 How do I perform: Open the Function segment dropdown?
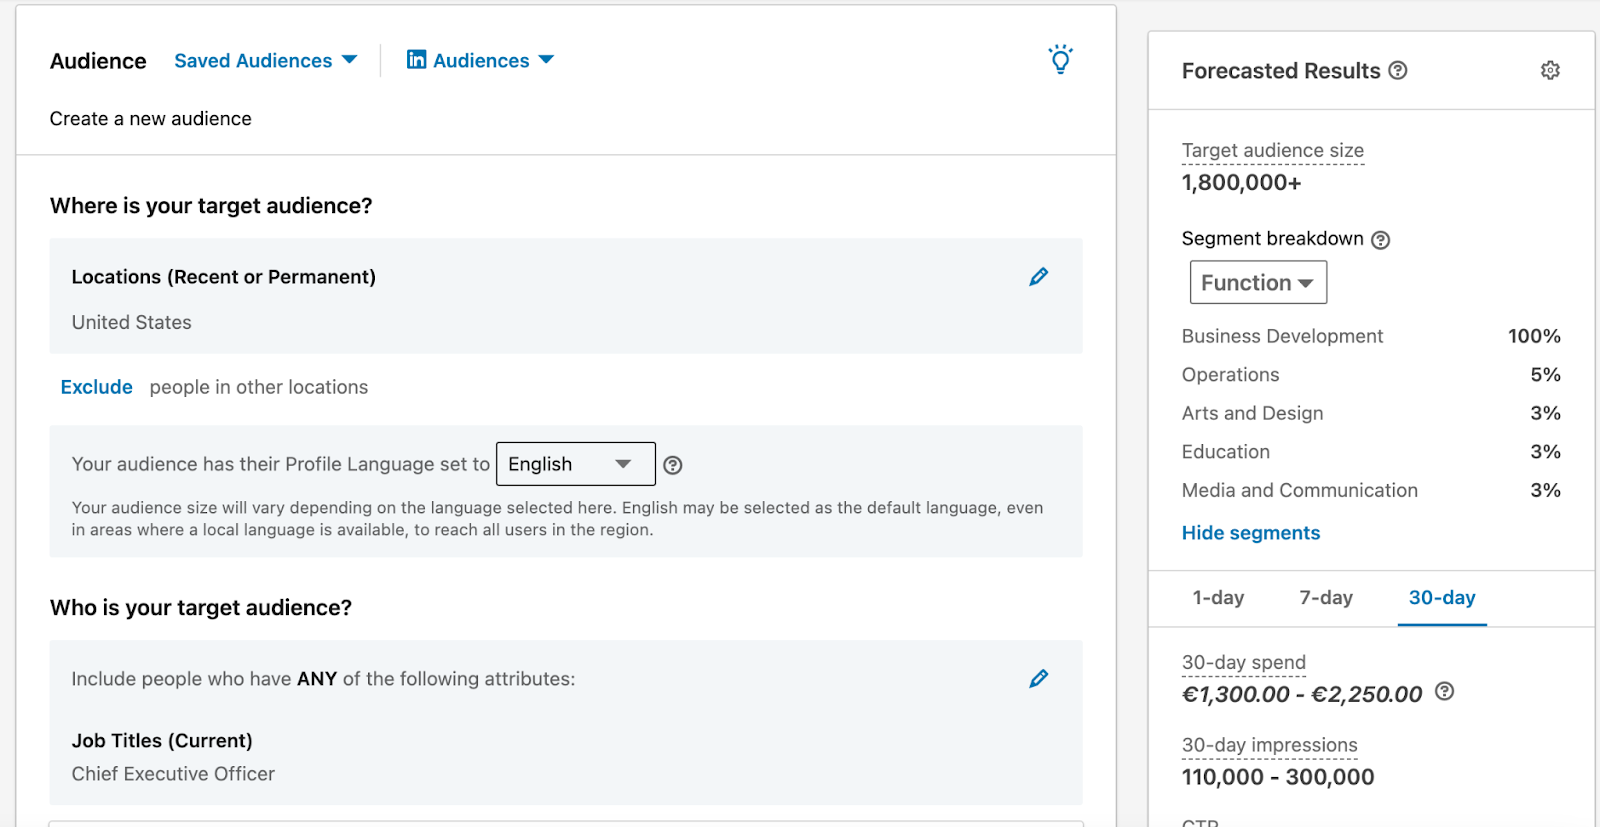(x=1257, y=283)
